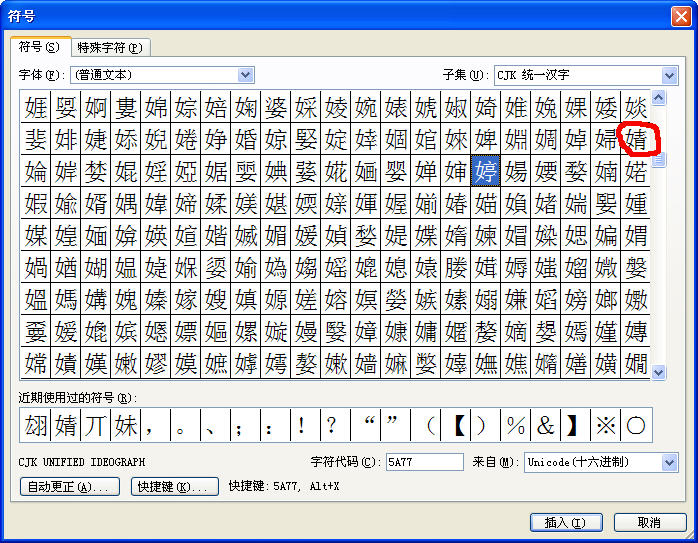Select the 婦 character in the grid
Viewport: 698px width, 543px height.
click(x=606, y=139)
